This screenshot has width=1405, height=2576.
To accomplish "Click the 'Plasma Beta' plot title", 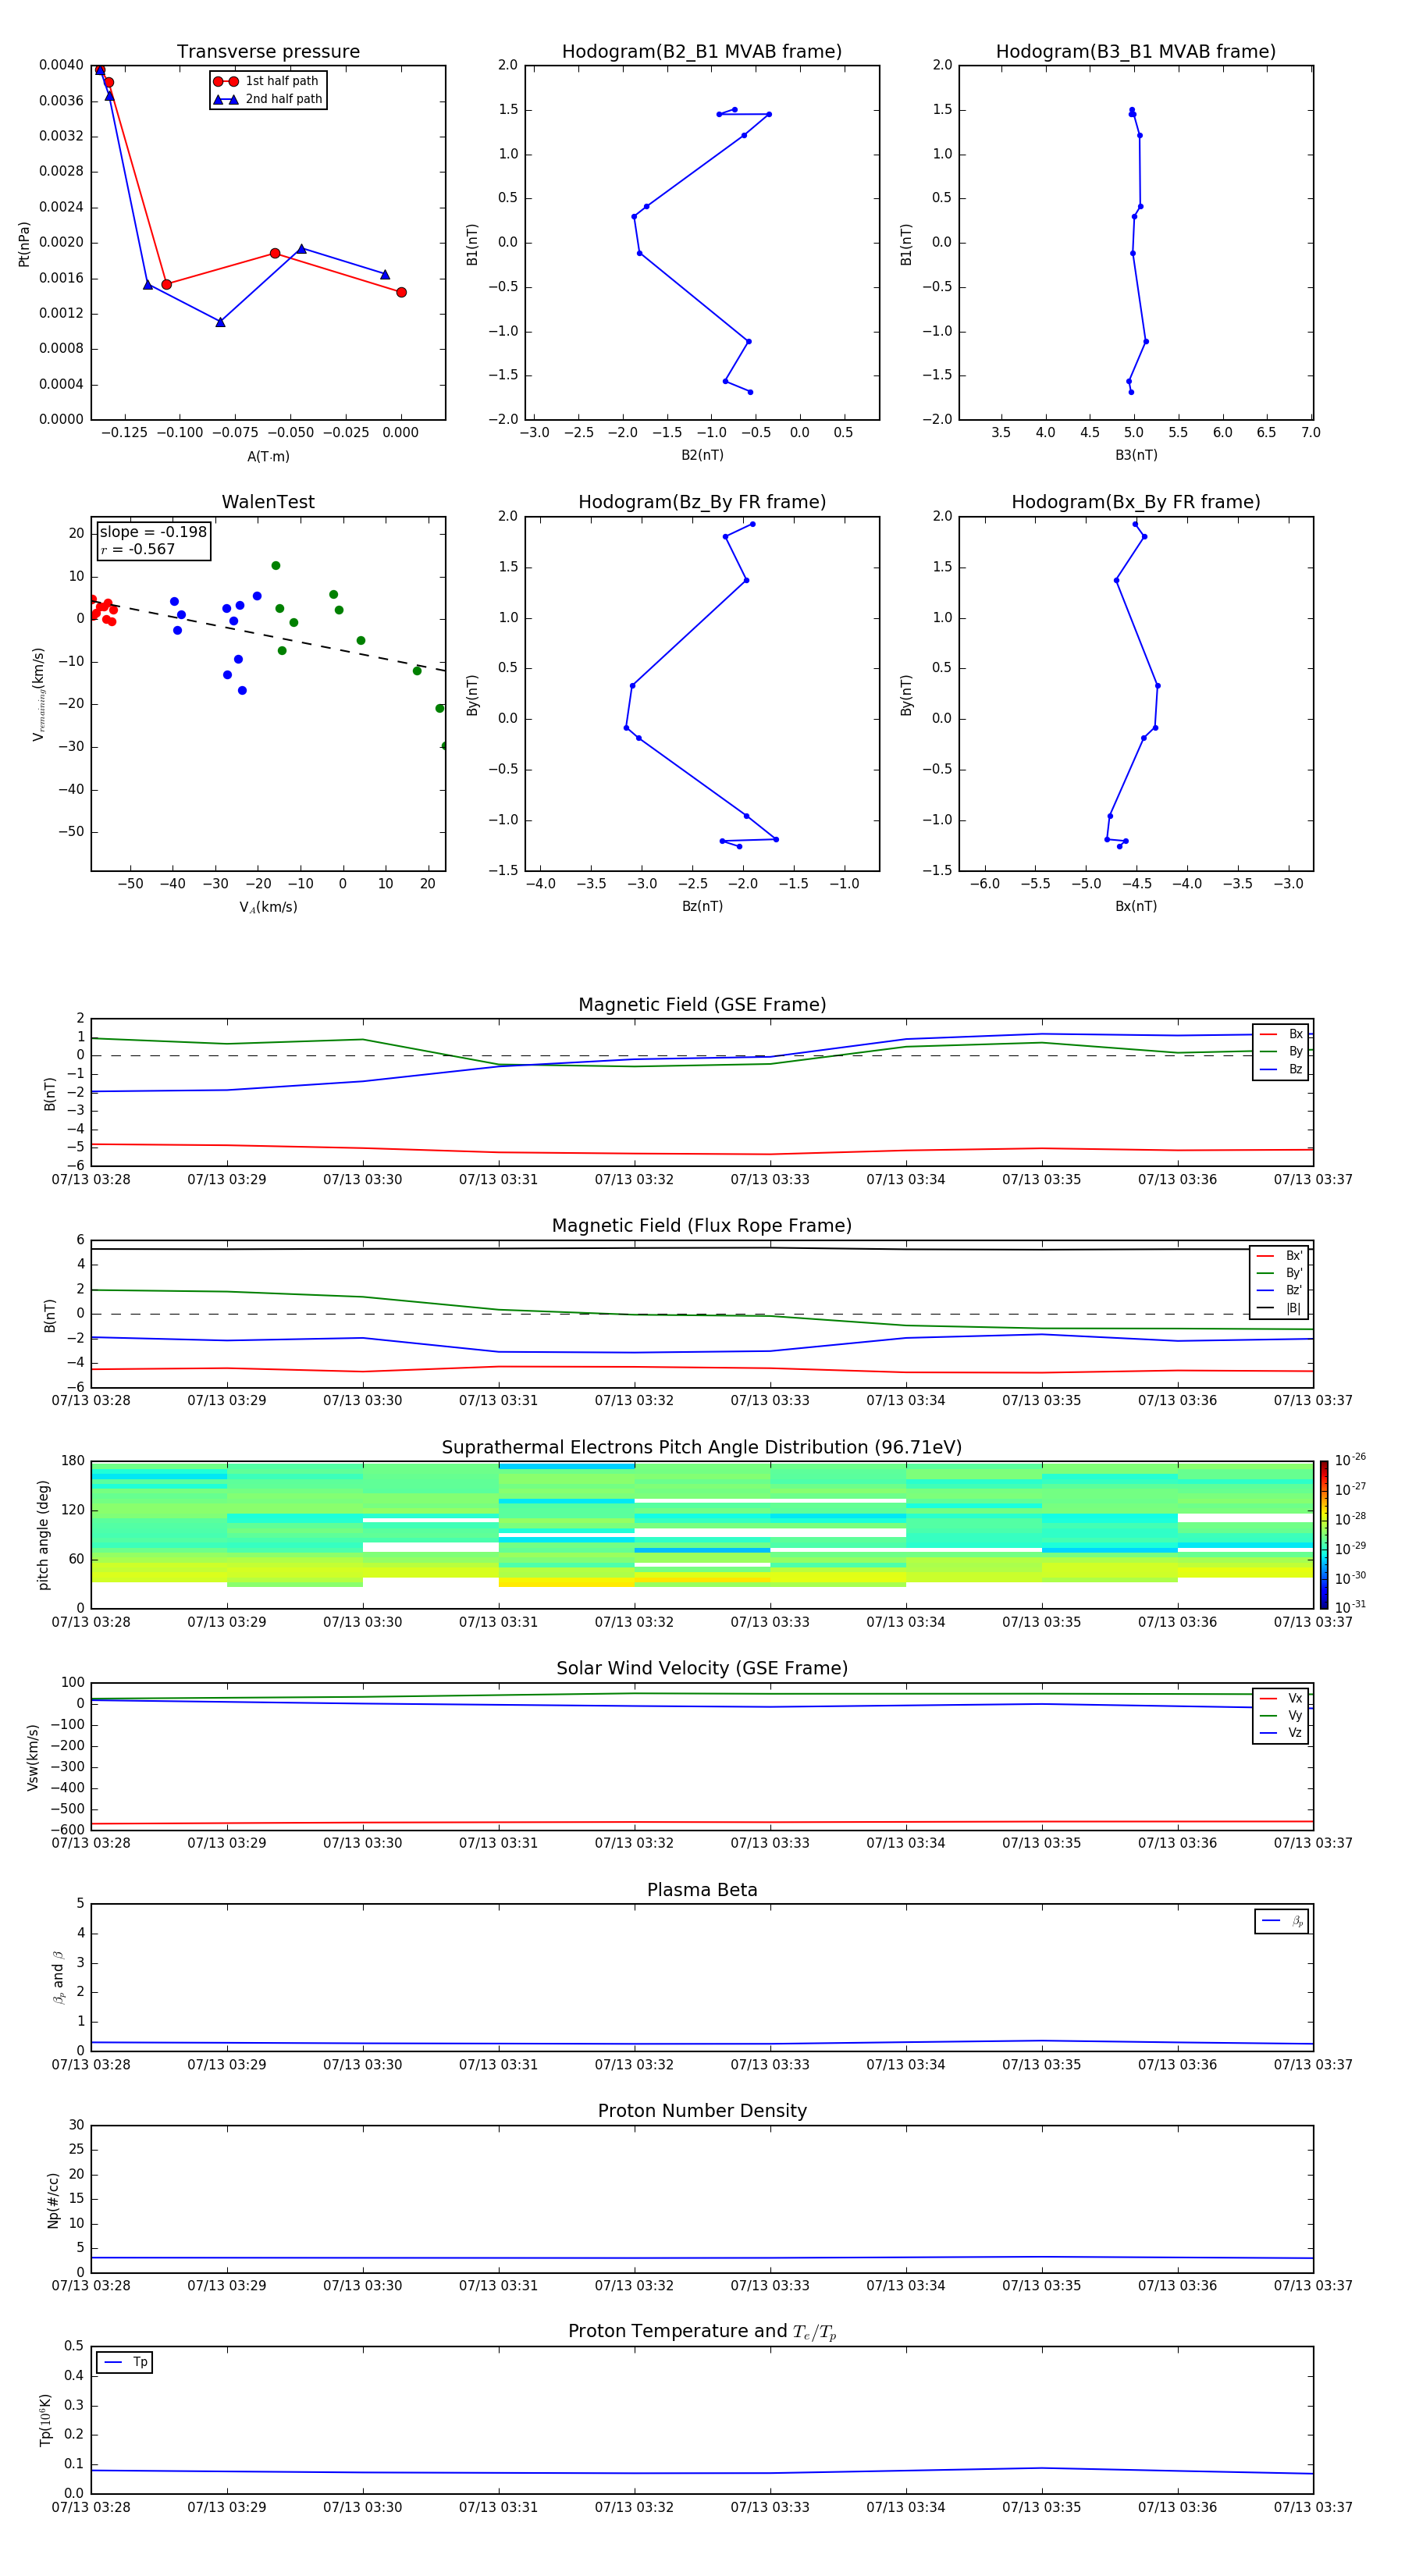I will pyautogui.click(x=702, y=1890).
